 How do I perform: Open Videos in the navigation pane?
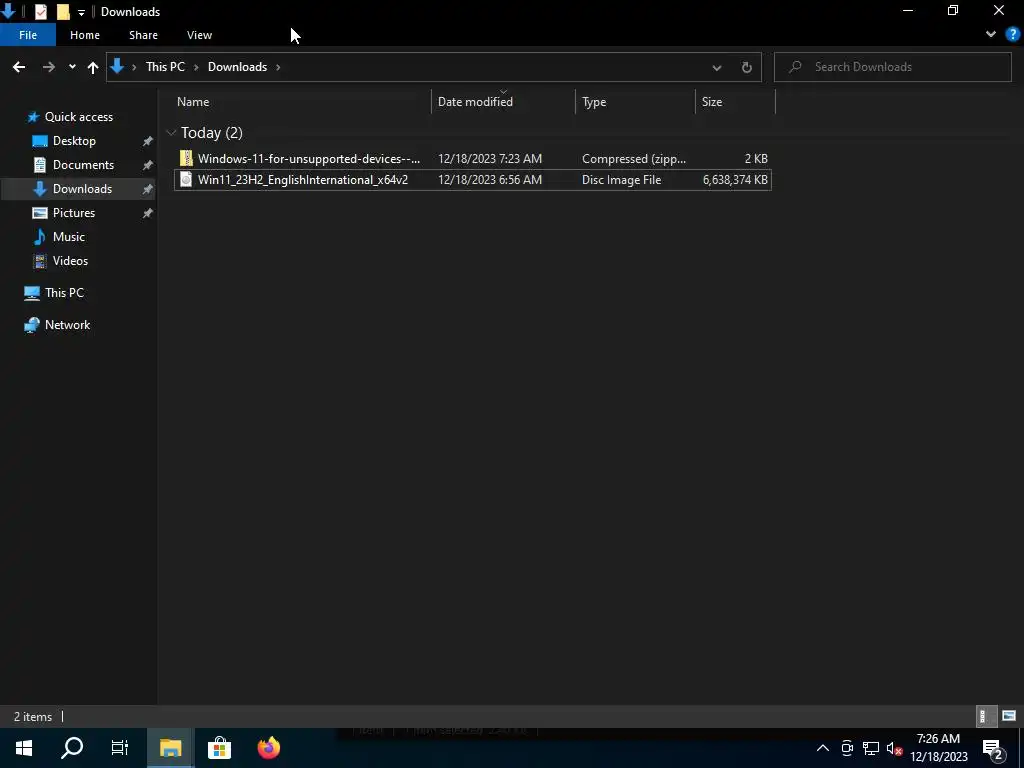tap(70, 261)
